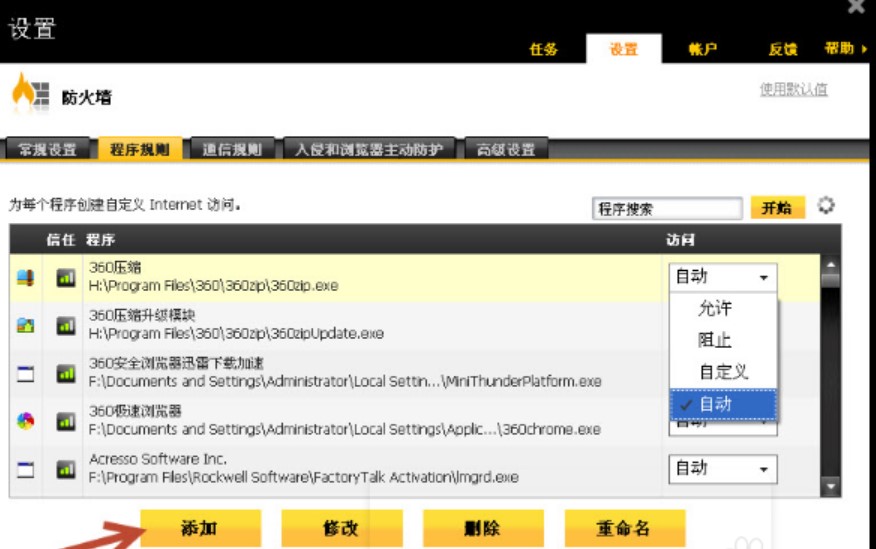Open the access dropdown for Acresso Software
Viewport: 876px width, 549px height.
point(722,469)
